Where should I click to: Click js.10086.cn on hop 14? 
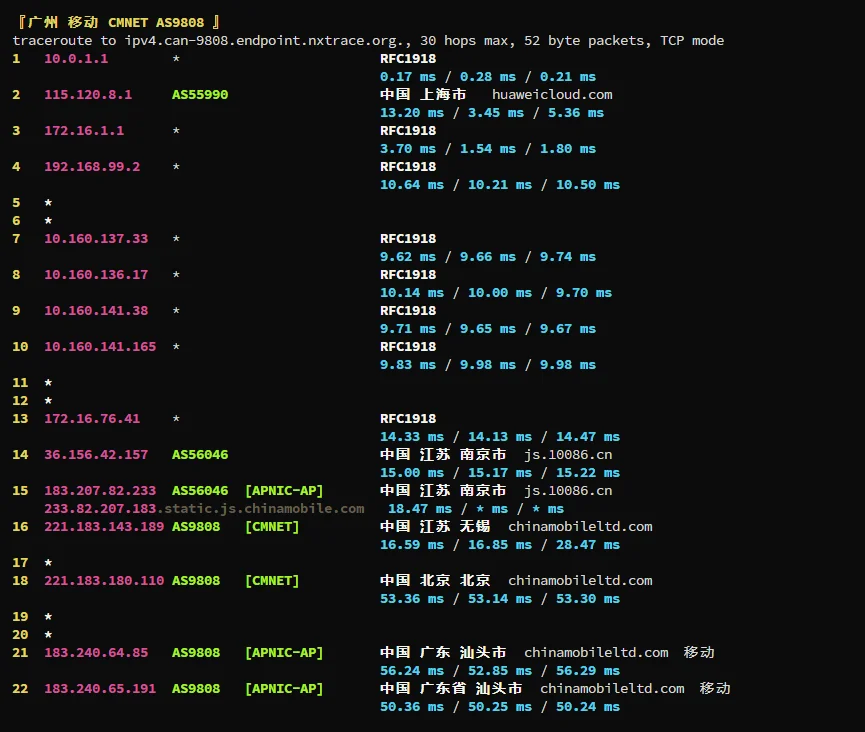(x=568, y=455)
